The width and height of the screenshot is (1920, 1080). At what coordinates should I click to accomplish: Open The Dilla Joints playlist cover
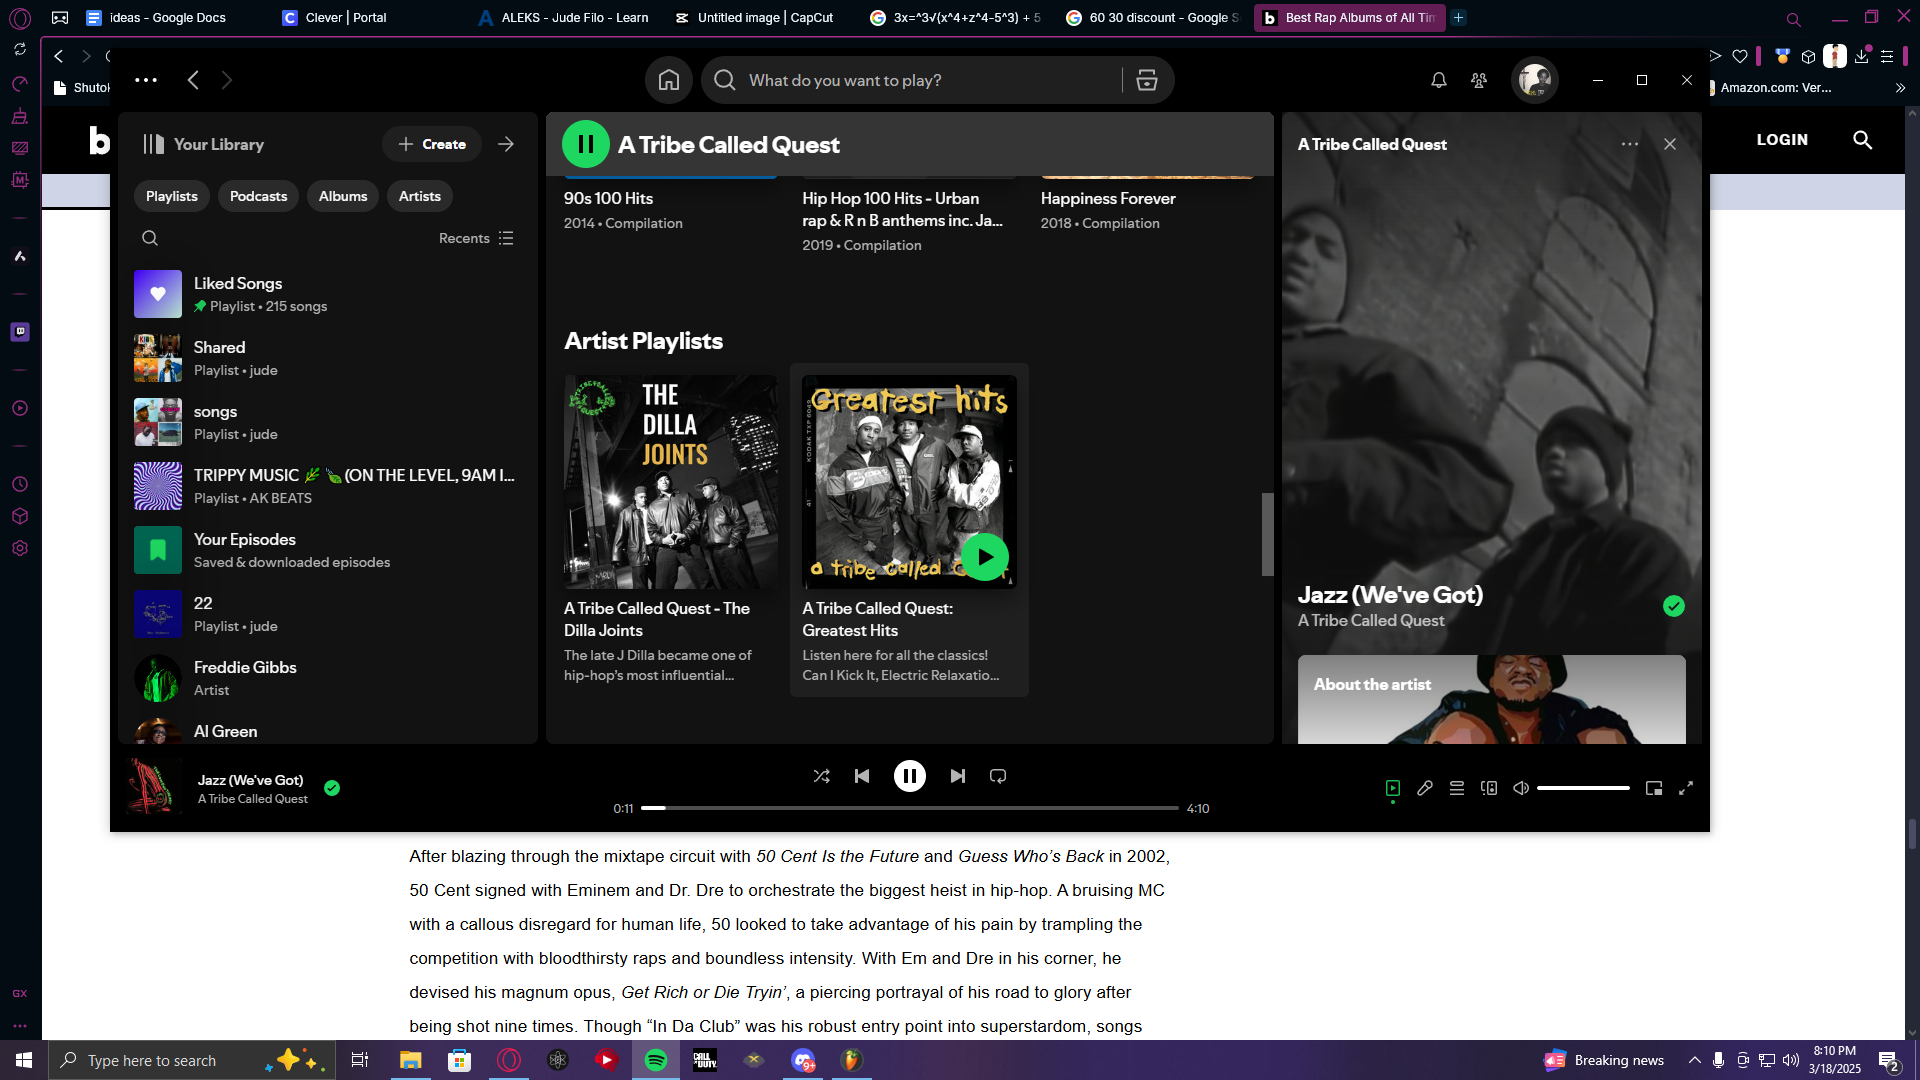click(x=671, y=482)
